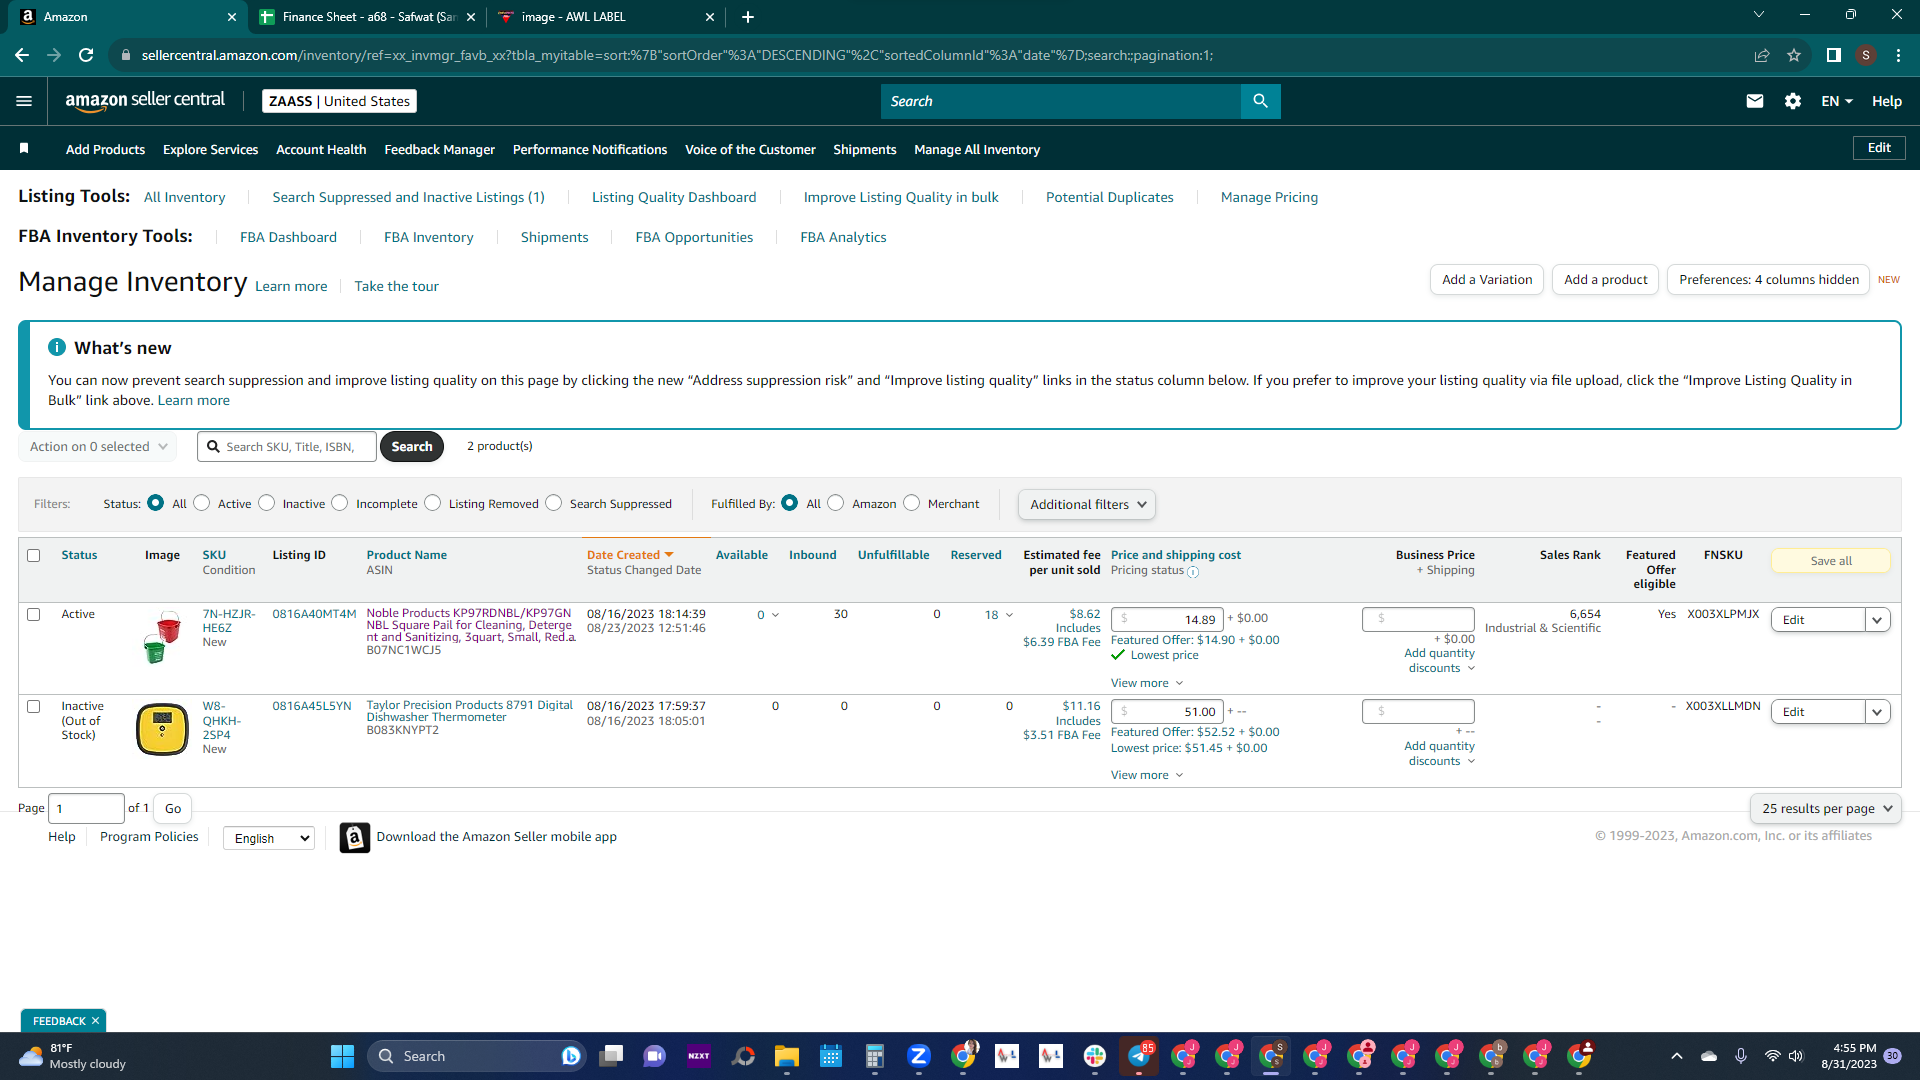Open the 25 results per page dropdown
The height and width of the screenshot is (1080, 1920).
[x=1825, y=808]
